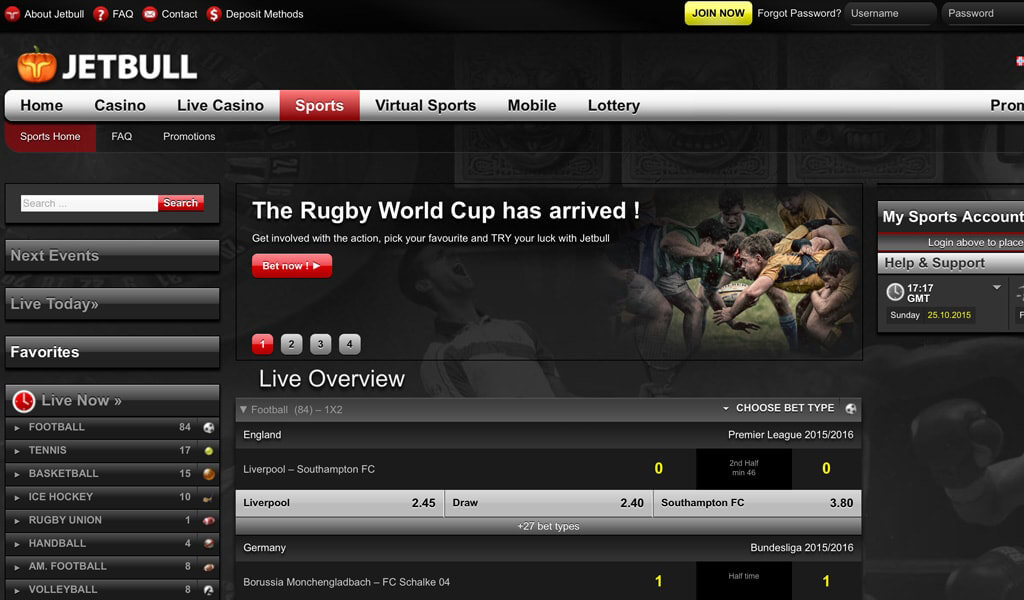Bet on Liverpool at odds 2.45

click(340, 503)
